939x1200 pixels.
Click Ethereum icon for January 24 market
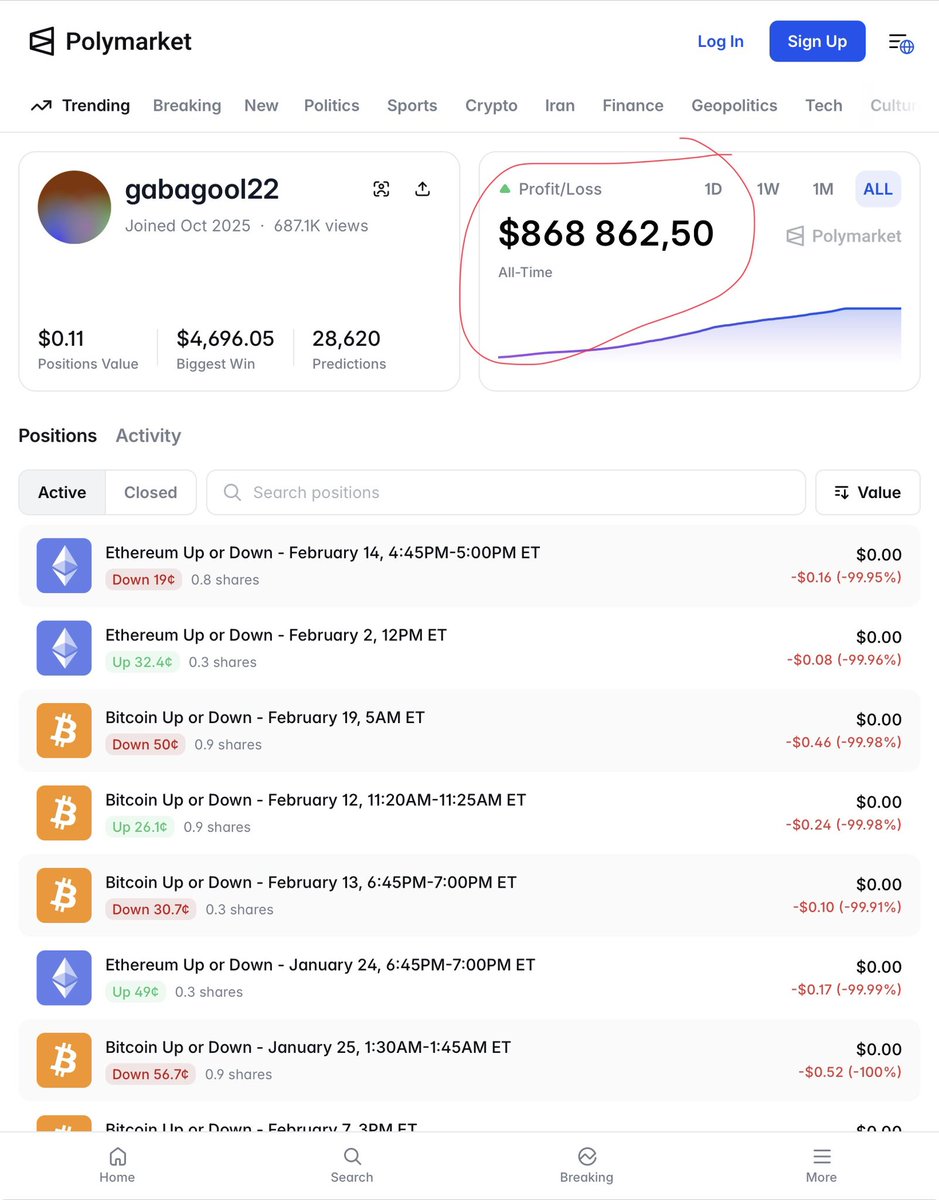64,977
